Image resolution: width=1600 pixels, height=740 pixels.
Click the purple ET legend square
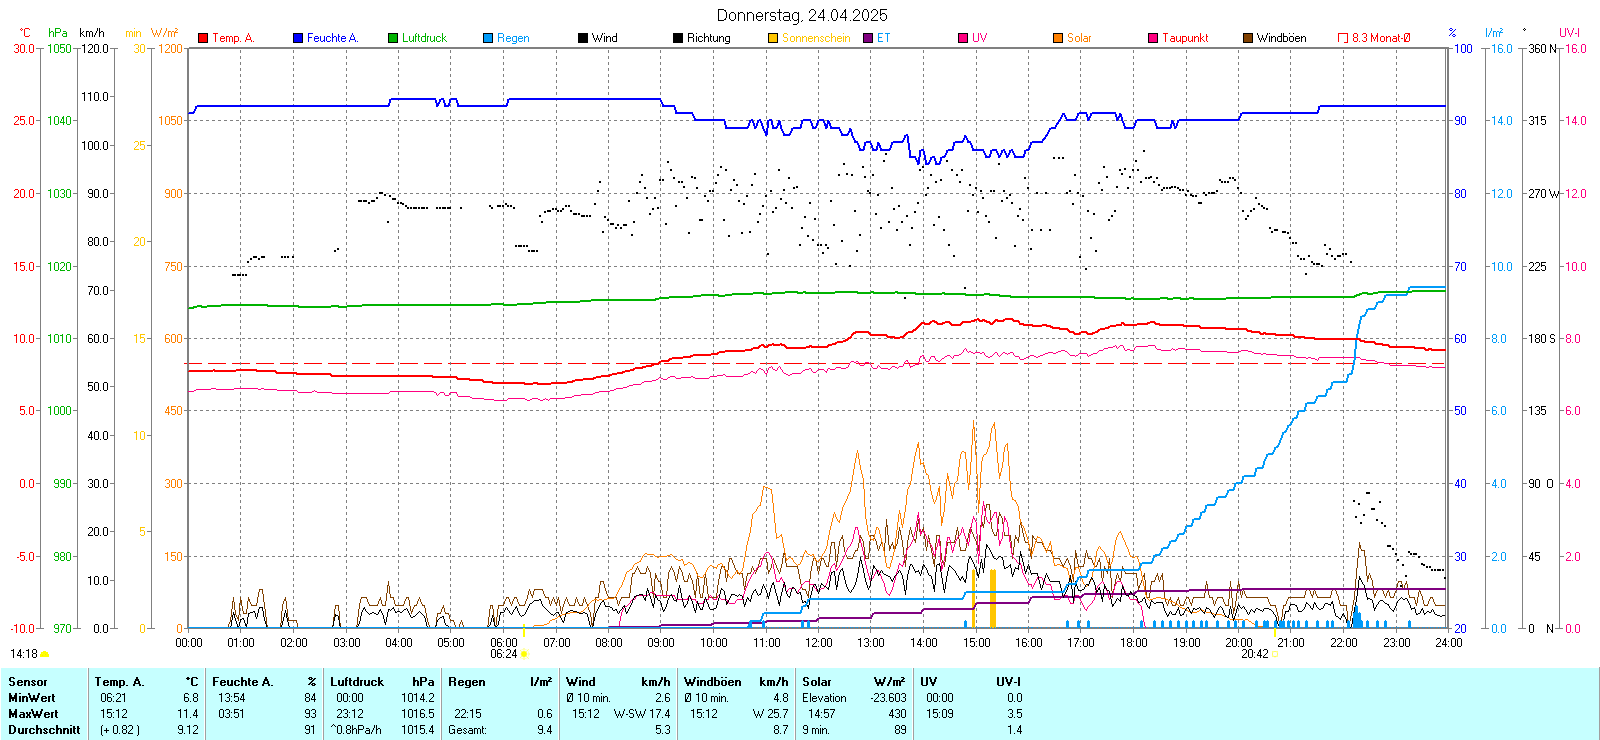tap(868, 38)
